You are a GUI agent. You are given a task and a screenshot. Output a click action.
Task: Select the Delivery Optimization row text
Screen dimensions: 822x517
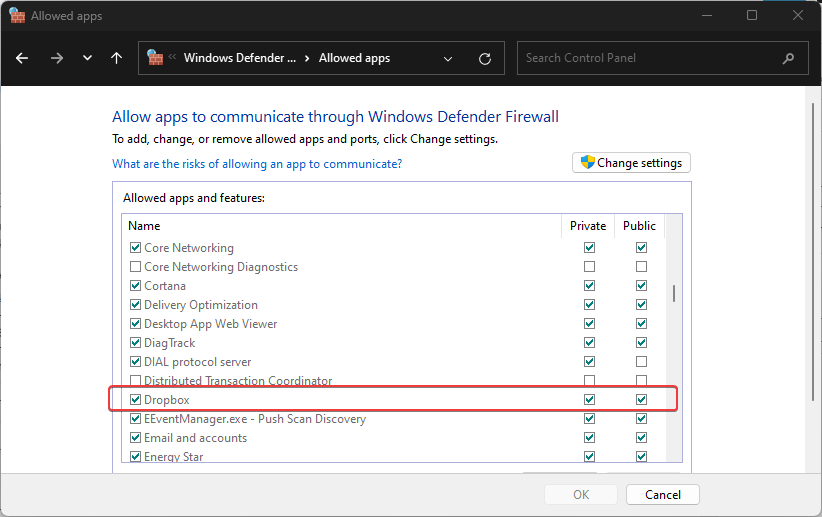coord(201,305)
